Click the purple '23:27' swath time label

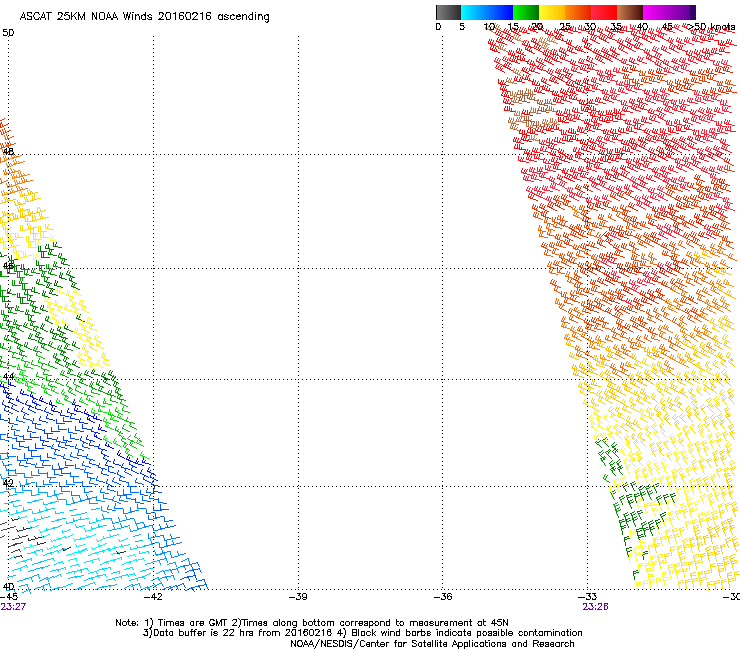(13, 607)
